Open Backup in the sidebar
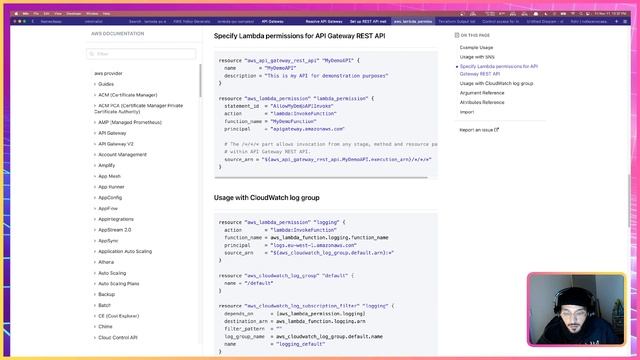Viewport: 640px width, 360px height. (107, 294)
